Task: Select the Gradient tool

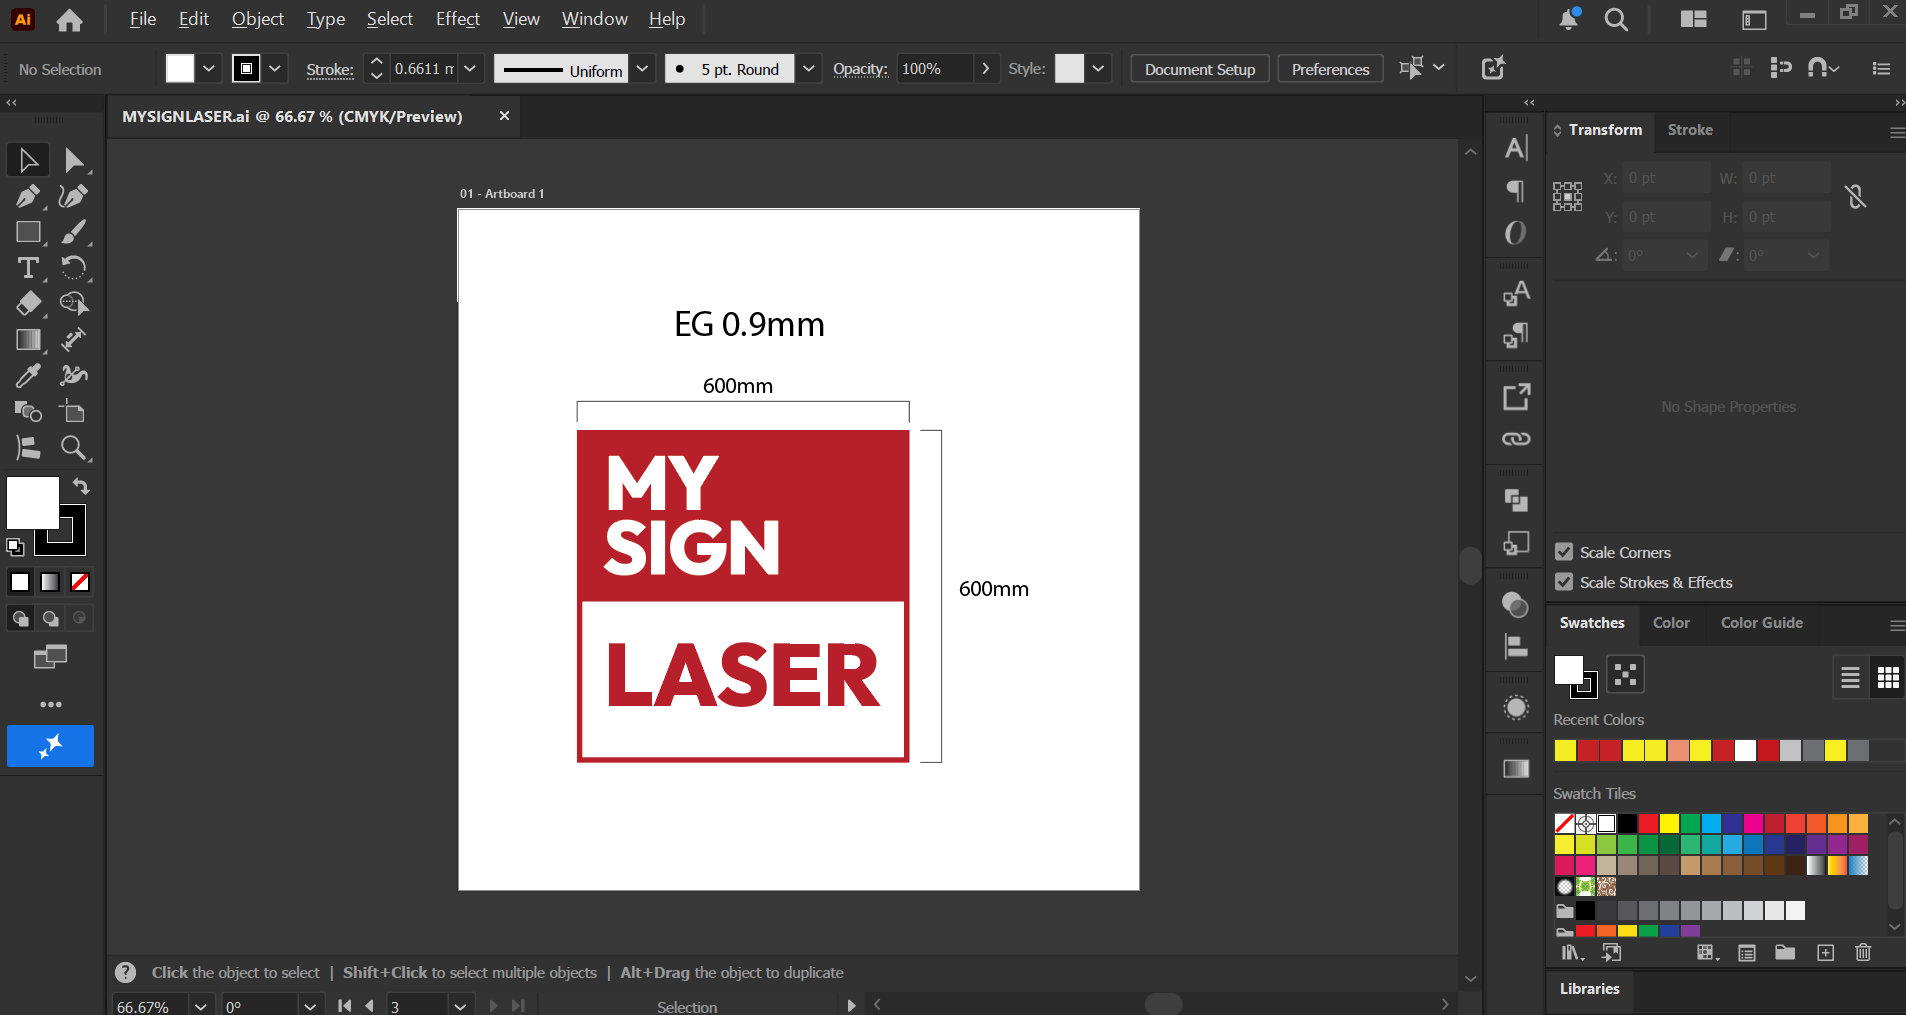Action: [x=28, y=340]
